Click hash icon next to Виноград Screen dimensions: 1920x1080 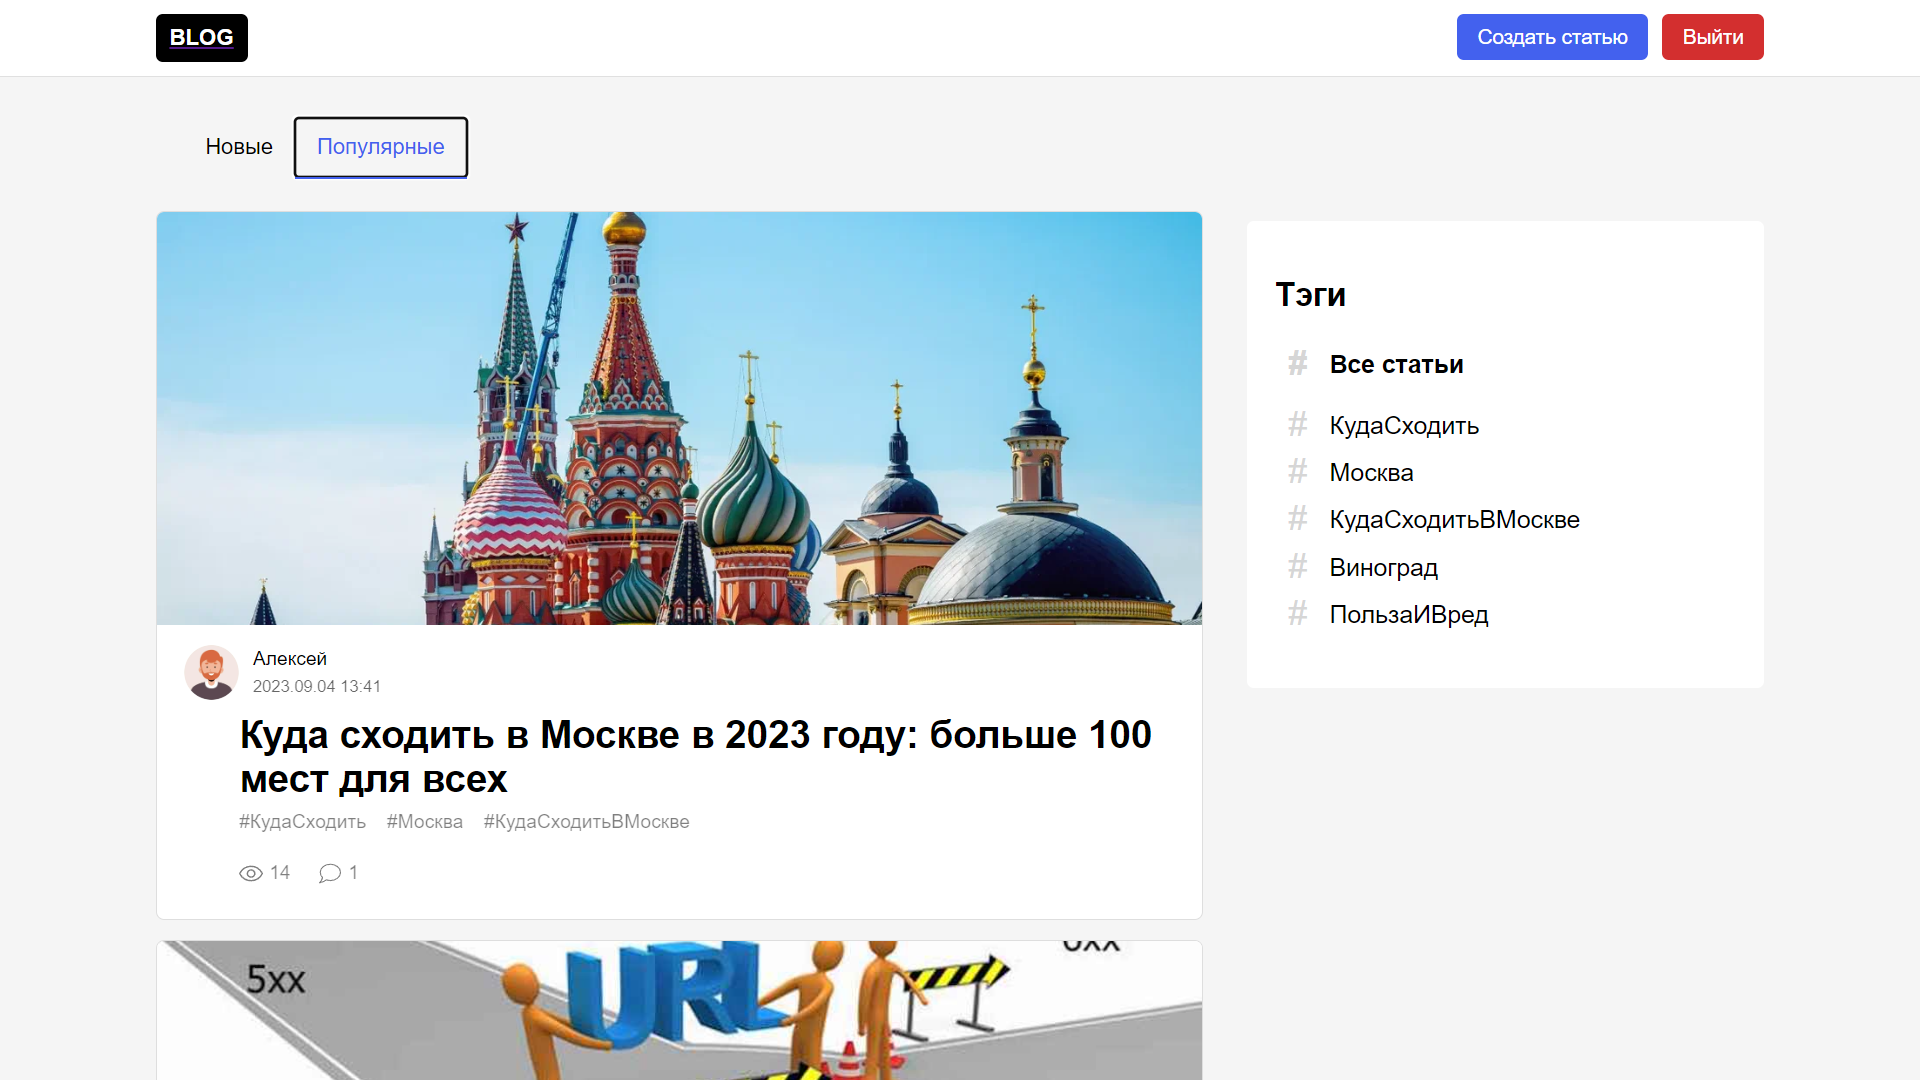pos(1297,566)
